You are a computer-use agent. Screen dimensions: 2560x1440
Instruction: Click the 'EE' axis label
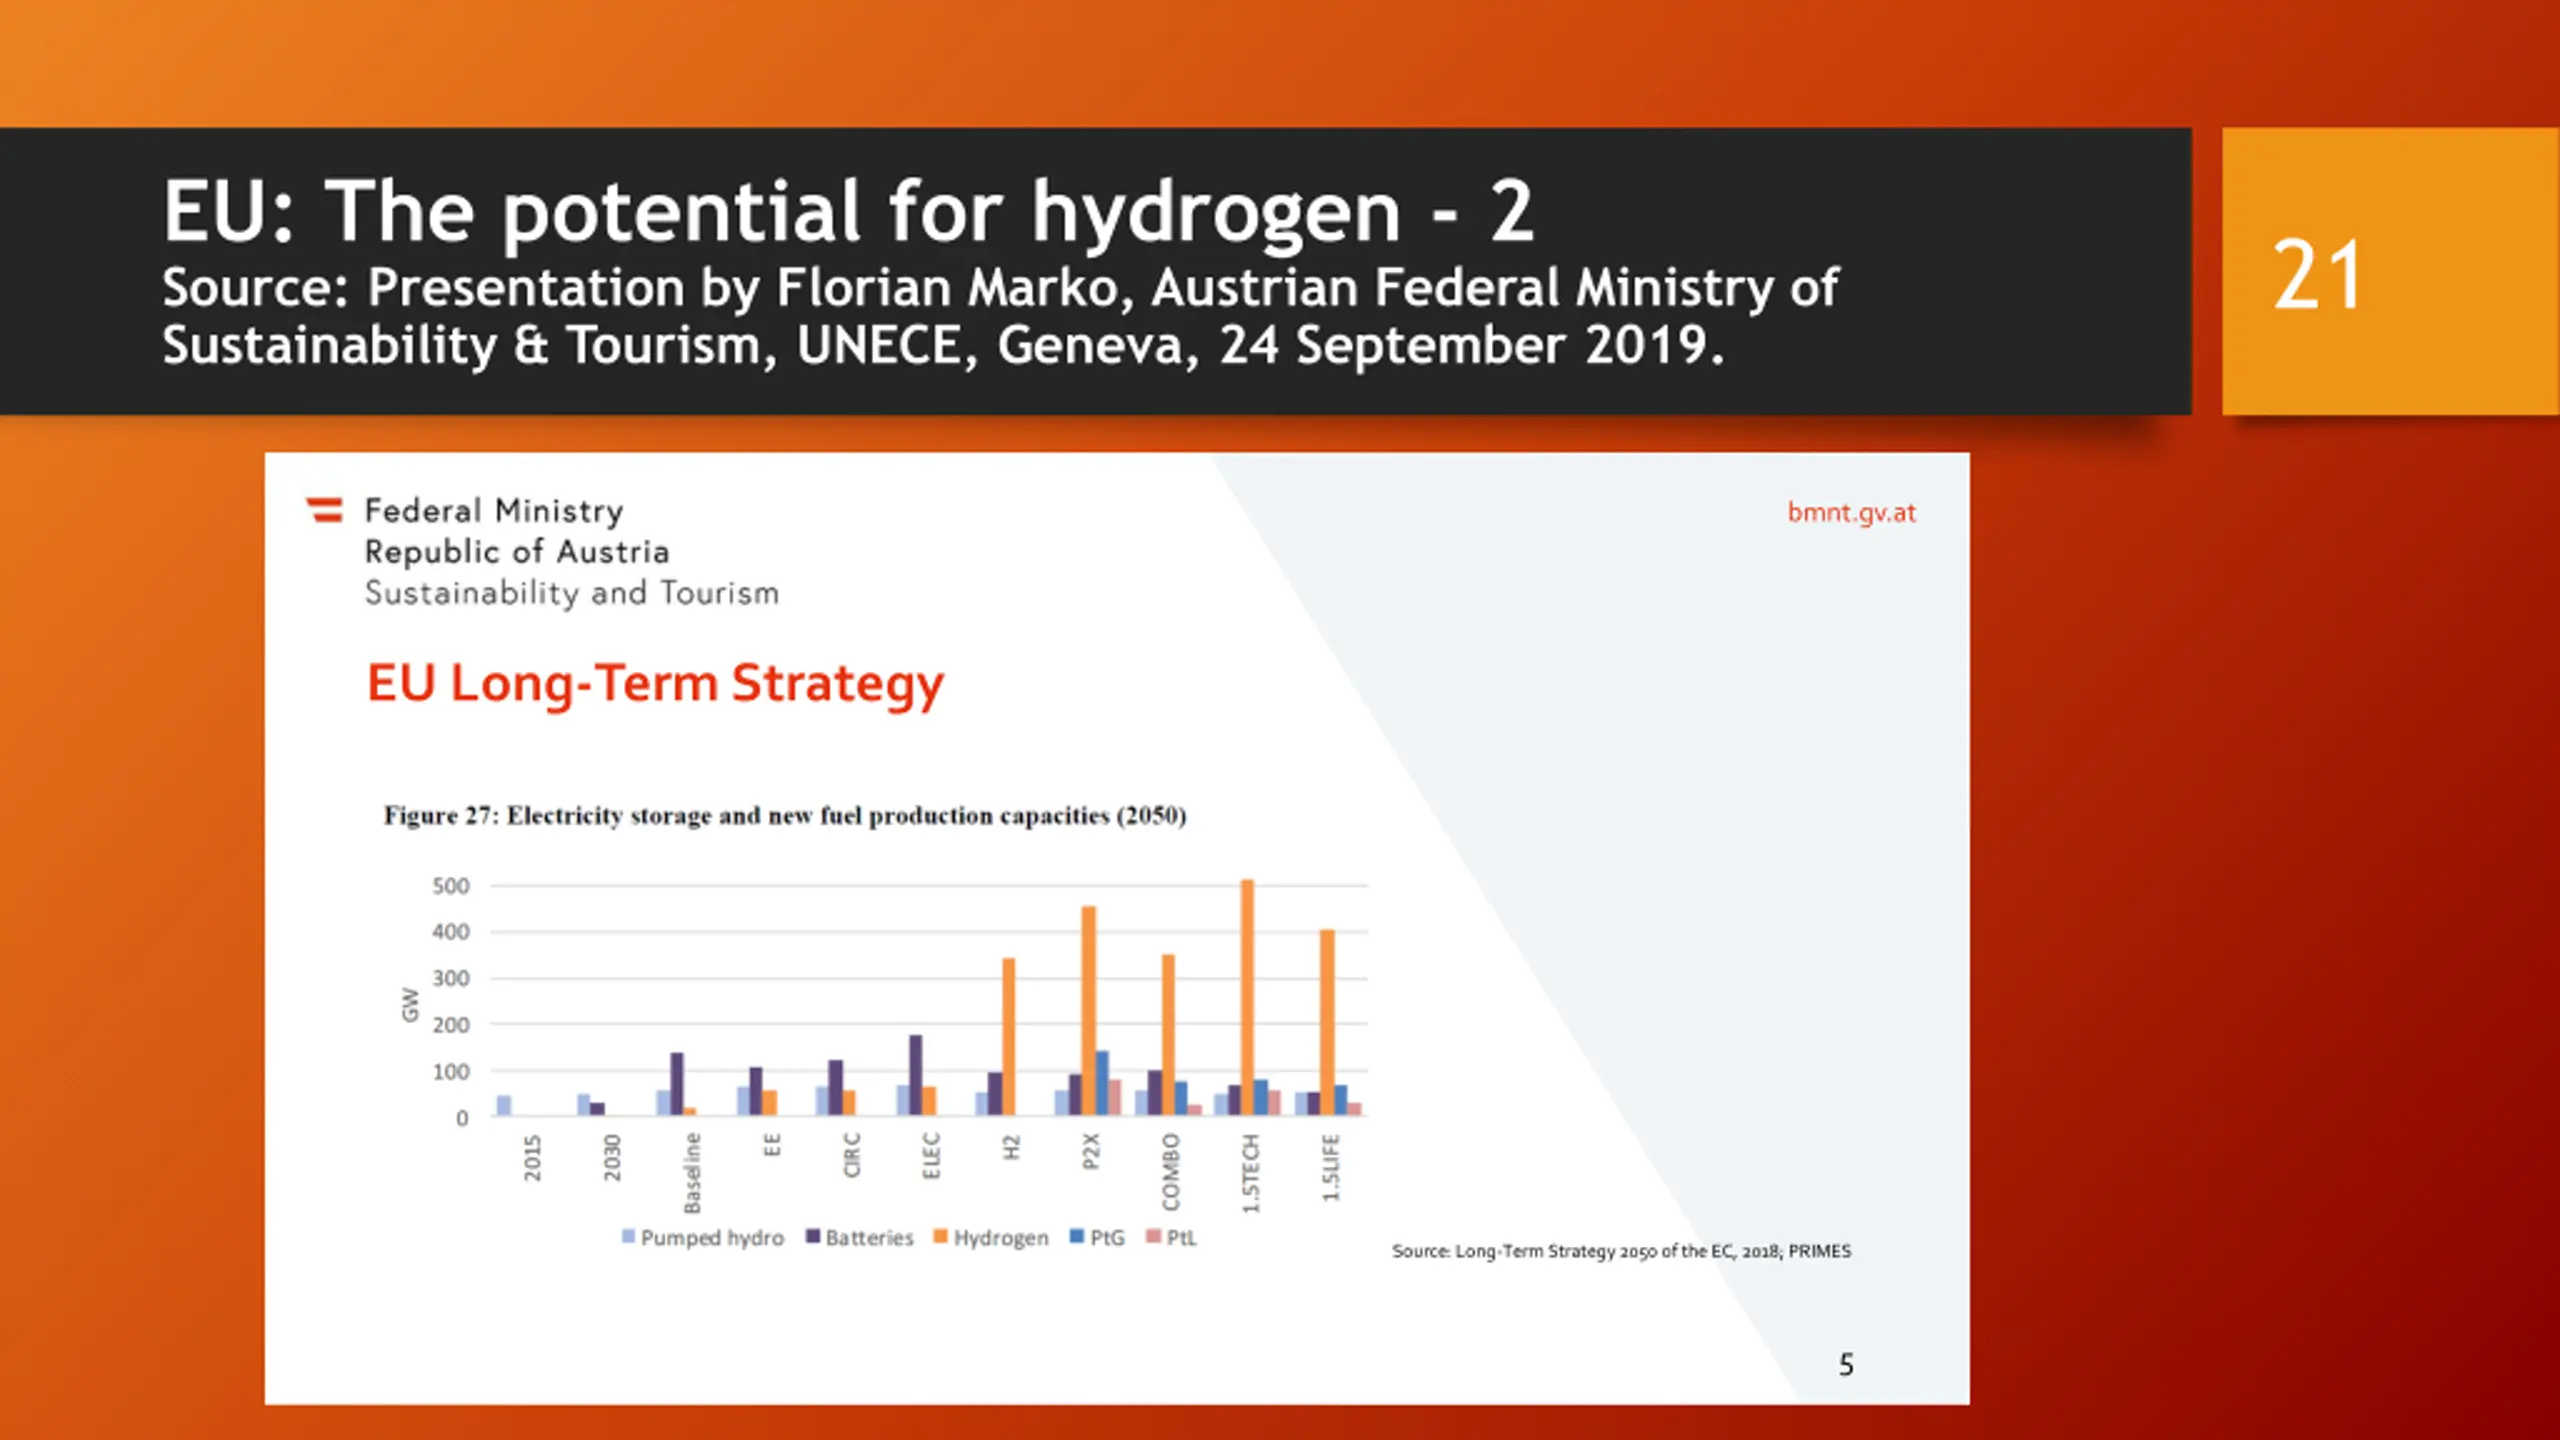tap(772, 1145)
